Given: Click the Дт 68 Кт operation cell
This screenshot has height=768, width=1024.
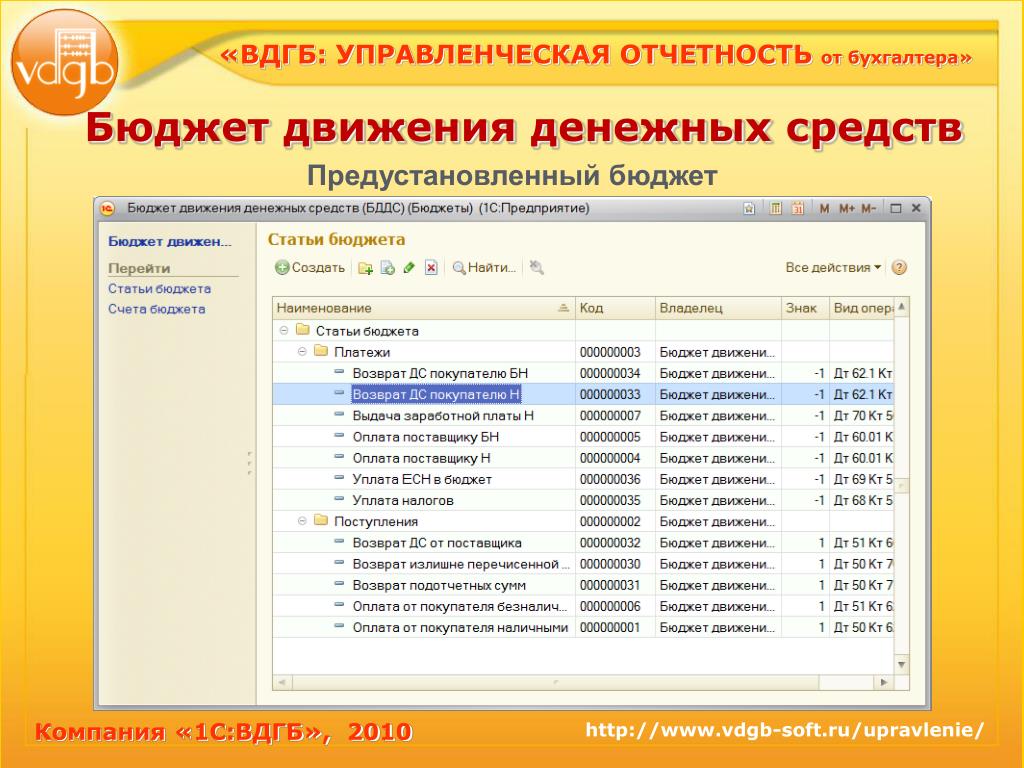Looking at the screenshot, I should pos(861,500).
